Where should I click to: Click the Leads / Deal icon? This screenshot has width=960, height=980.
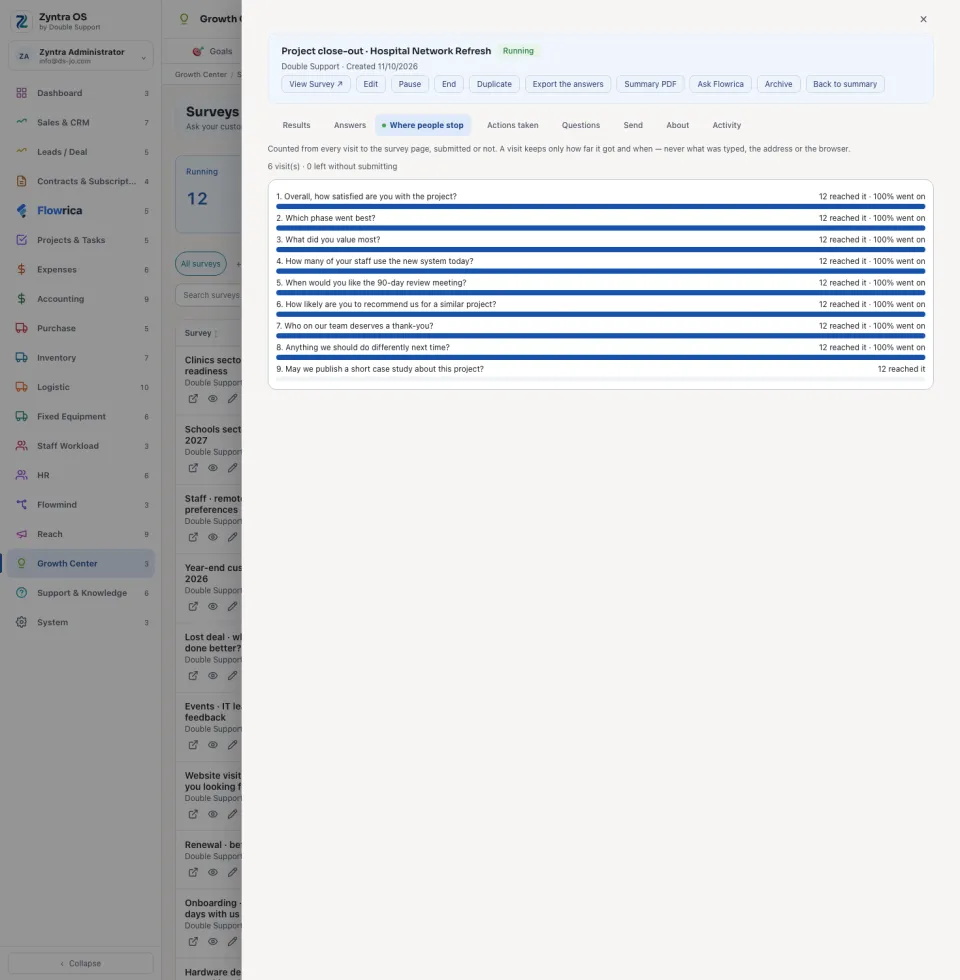pos(21,152)
